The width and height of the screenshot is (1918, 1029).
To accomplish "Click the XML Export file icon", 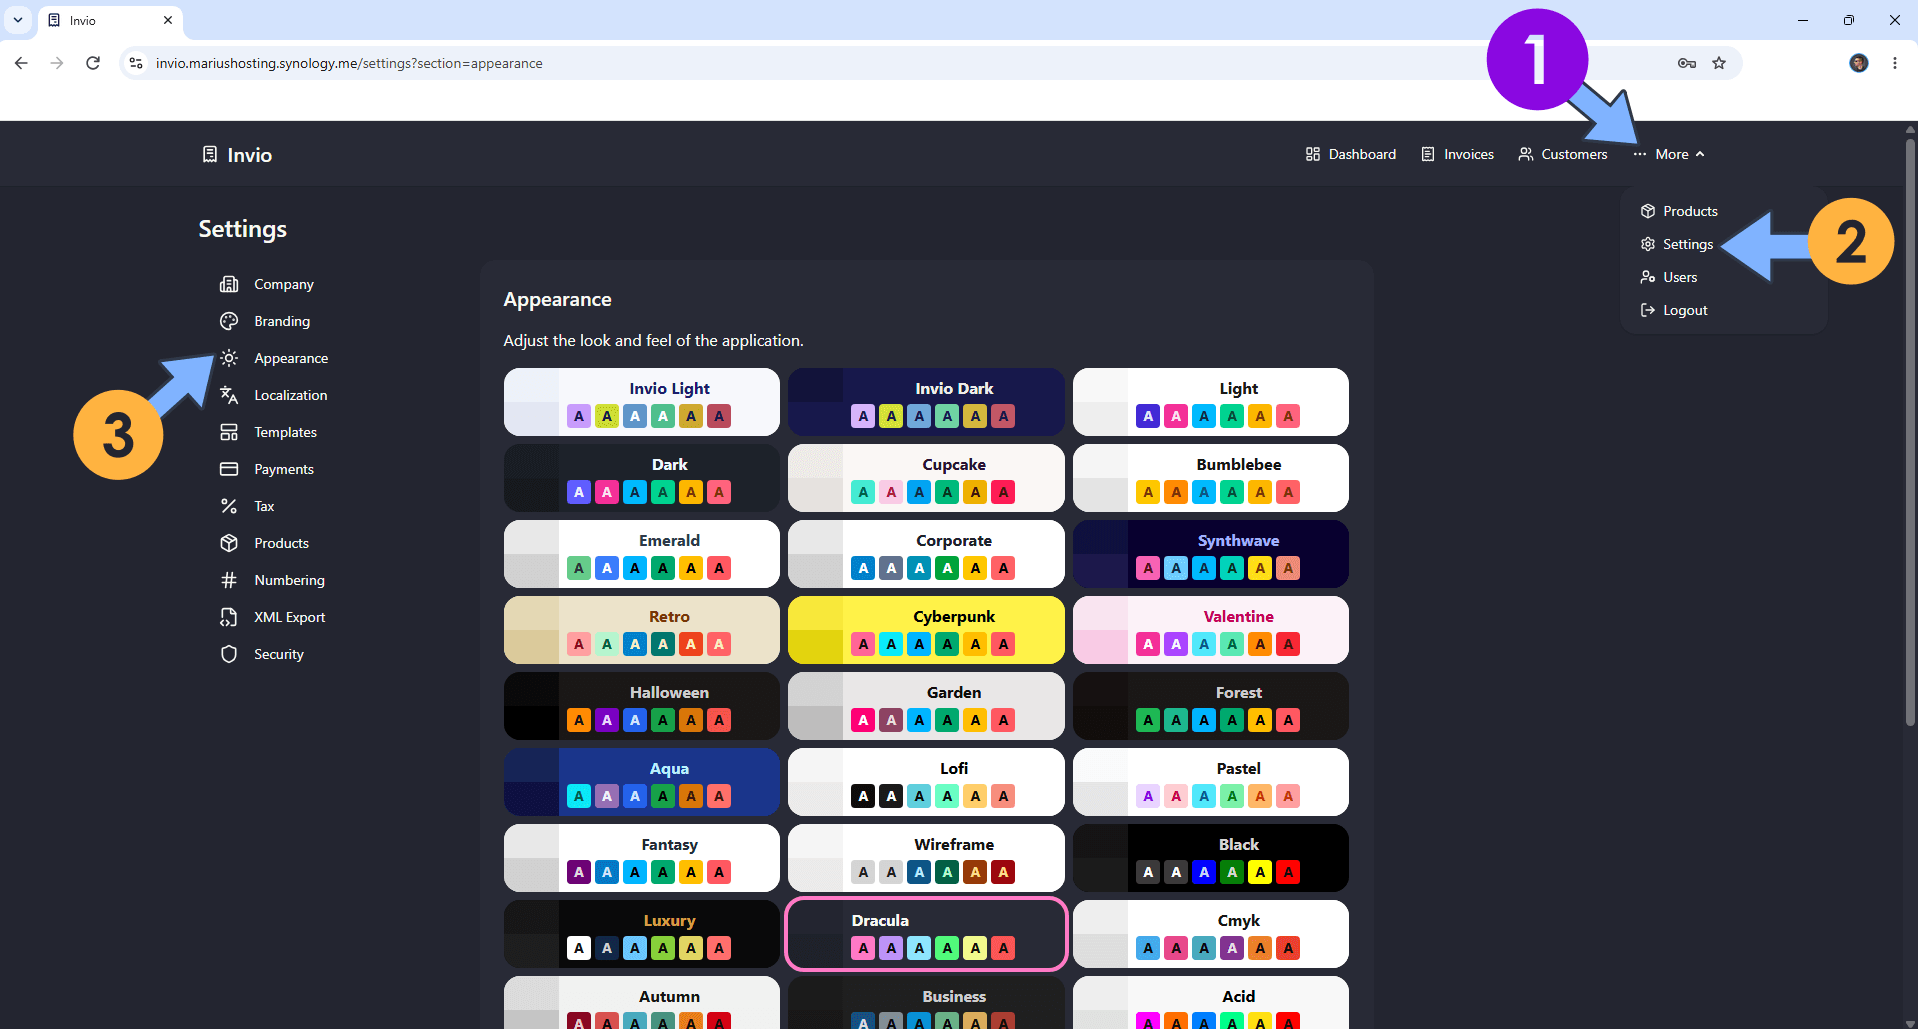I will (229, 617).
